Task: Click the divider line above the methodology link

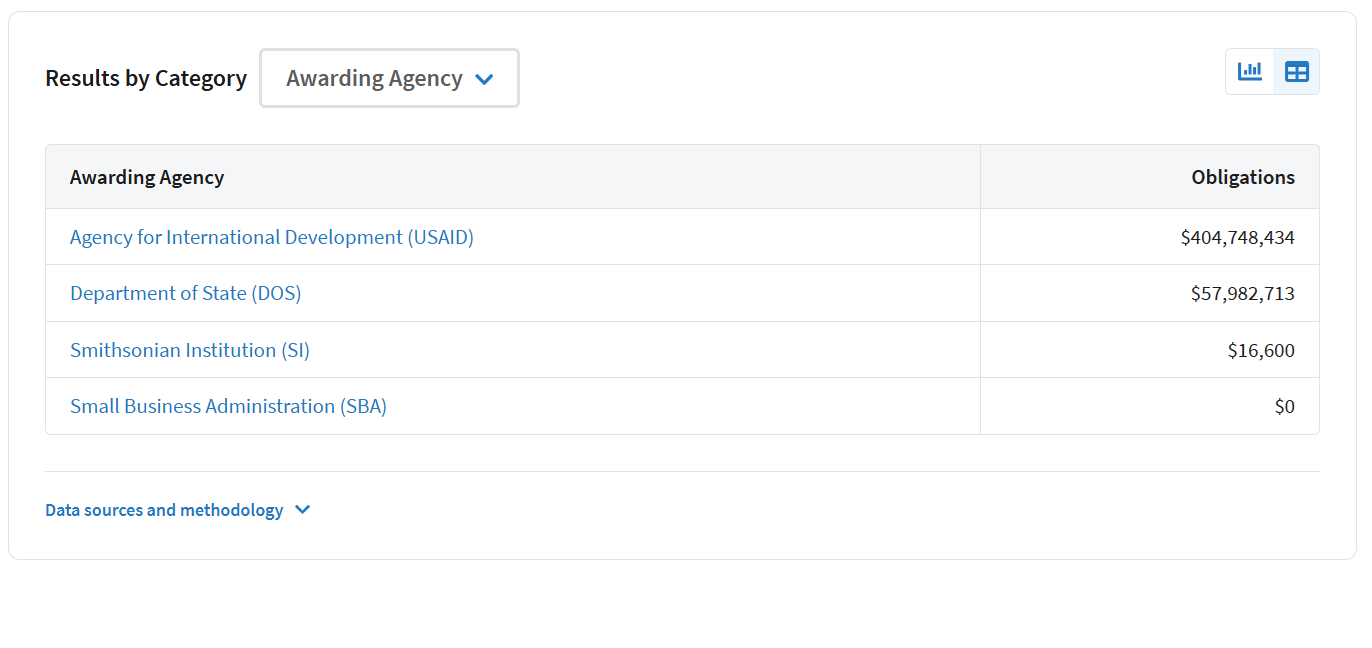Action: click(x=682, y=471)
